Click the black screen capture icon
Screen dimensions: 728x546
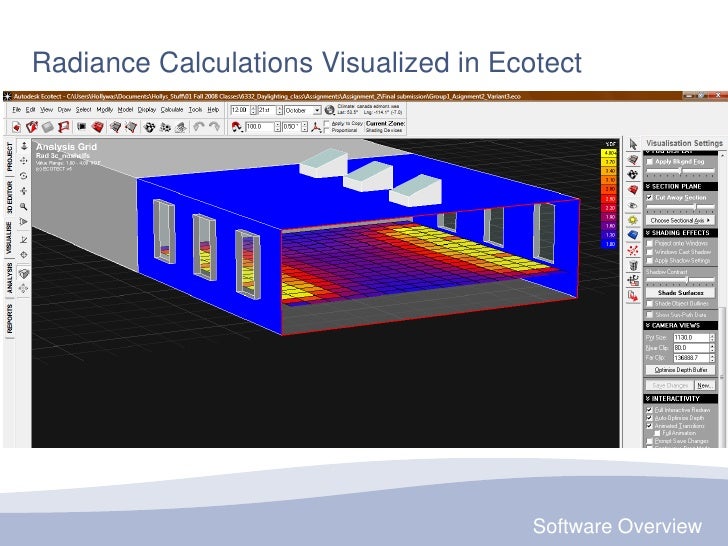point(81,126)
